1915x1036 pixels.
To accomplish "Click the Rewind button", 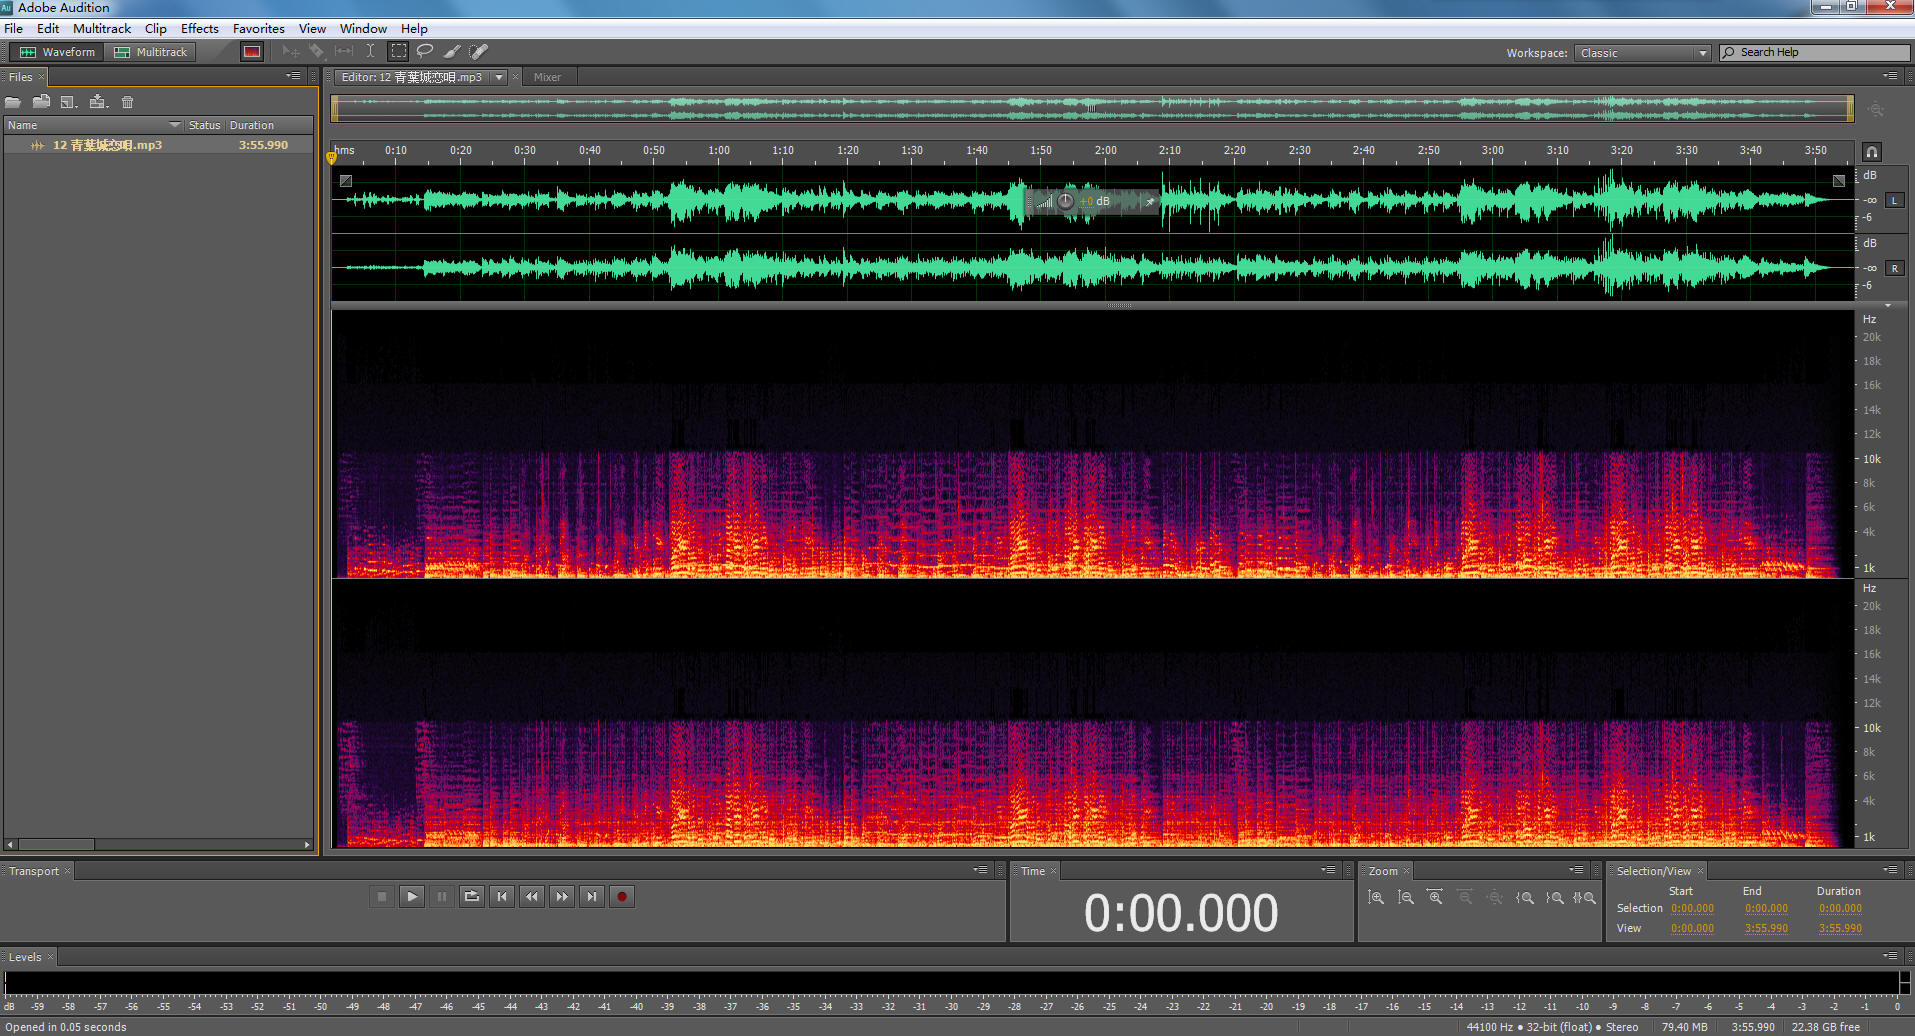I will pyautogui.click(x=532, y=897).
